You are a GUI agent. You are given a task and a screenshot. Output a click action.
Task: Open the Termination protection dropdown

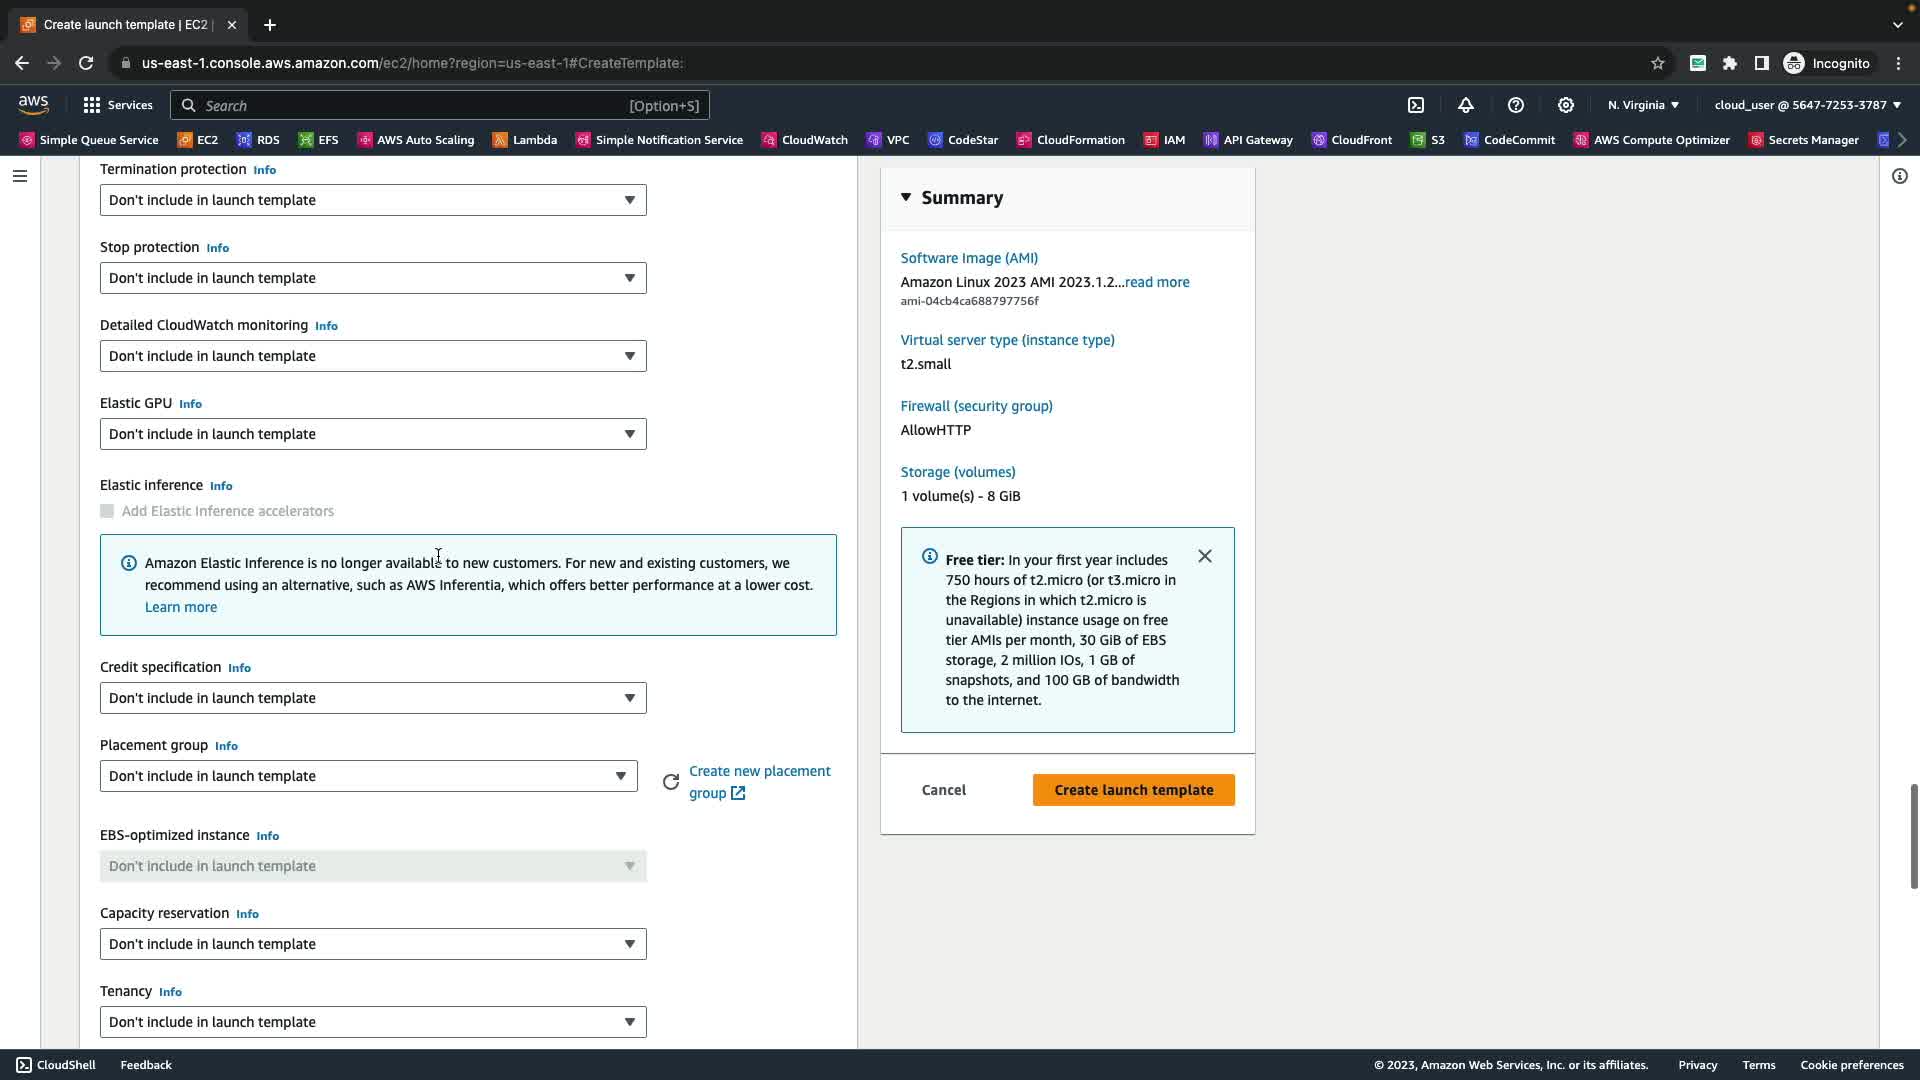[x=373, y=200]
